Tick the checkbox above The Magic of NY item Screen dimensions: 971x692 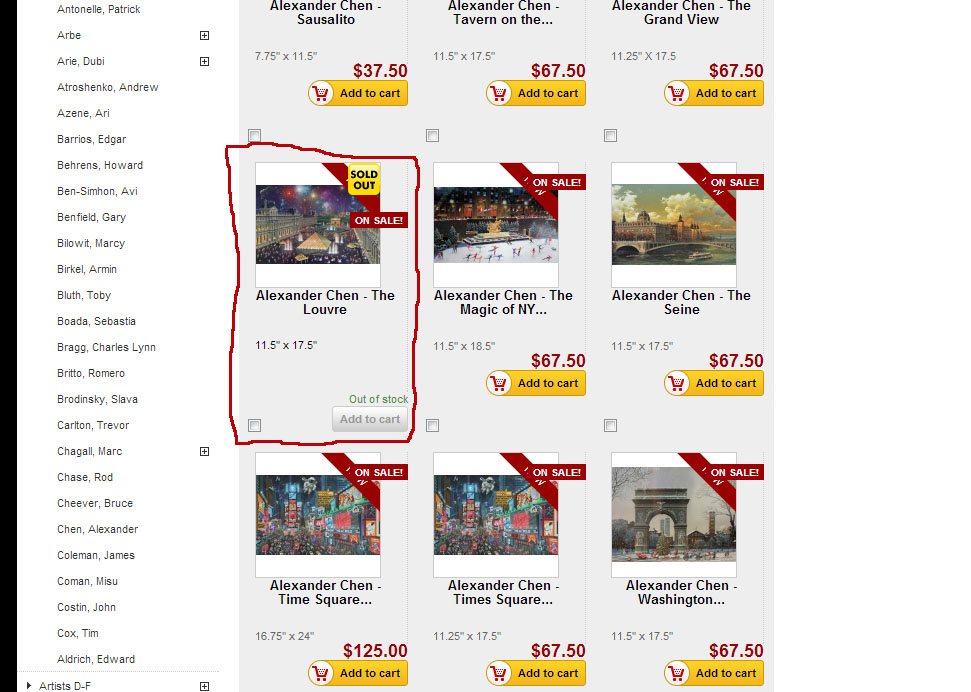coord(432,136)
